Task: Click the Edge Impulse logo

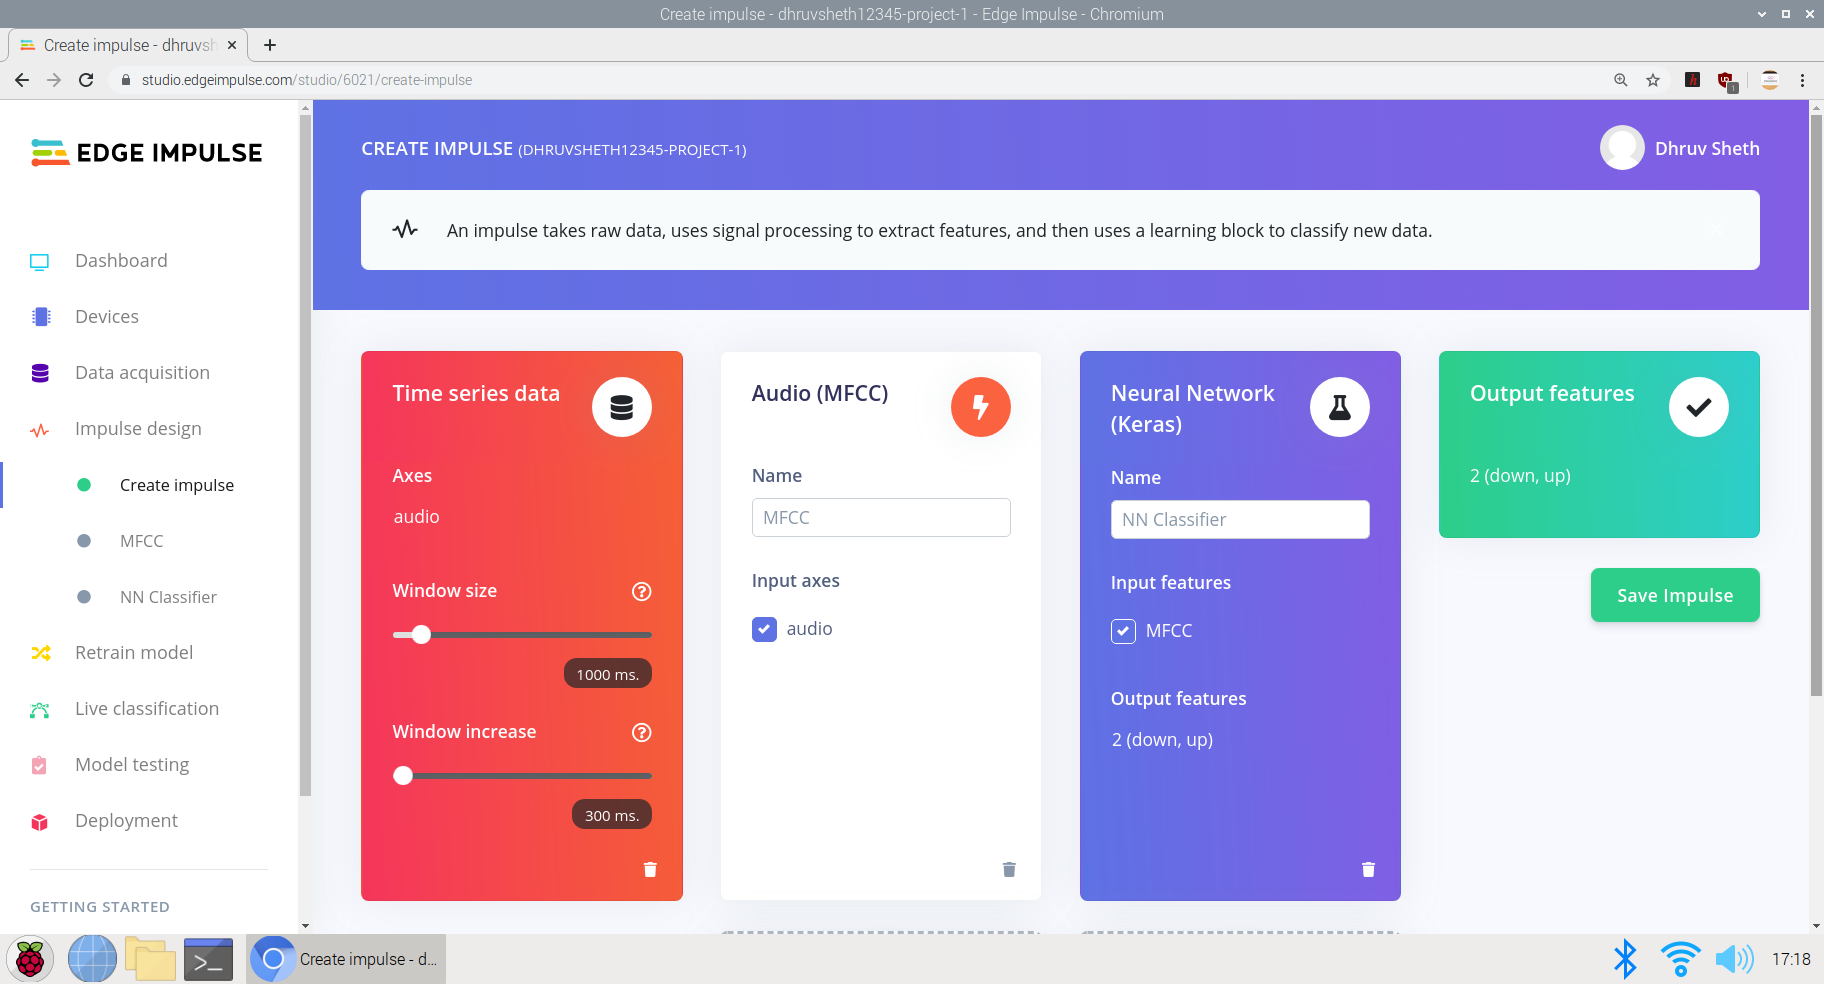Action: (146, 152)
